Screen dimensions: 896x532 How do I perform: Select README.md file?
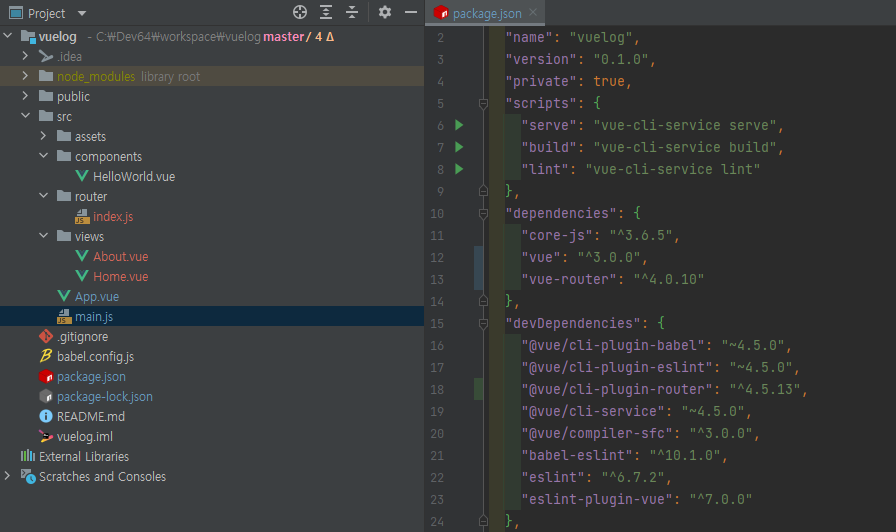click(x=91, y=417)
